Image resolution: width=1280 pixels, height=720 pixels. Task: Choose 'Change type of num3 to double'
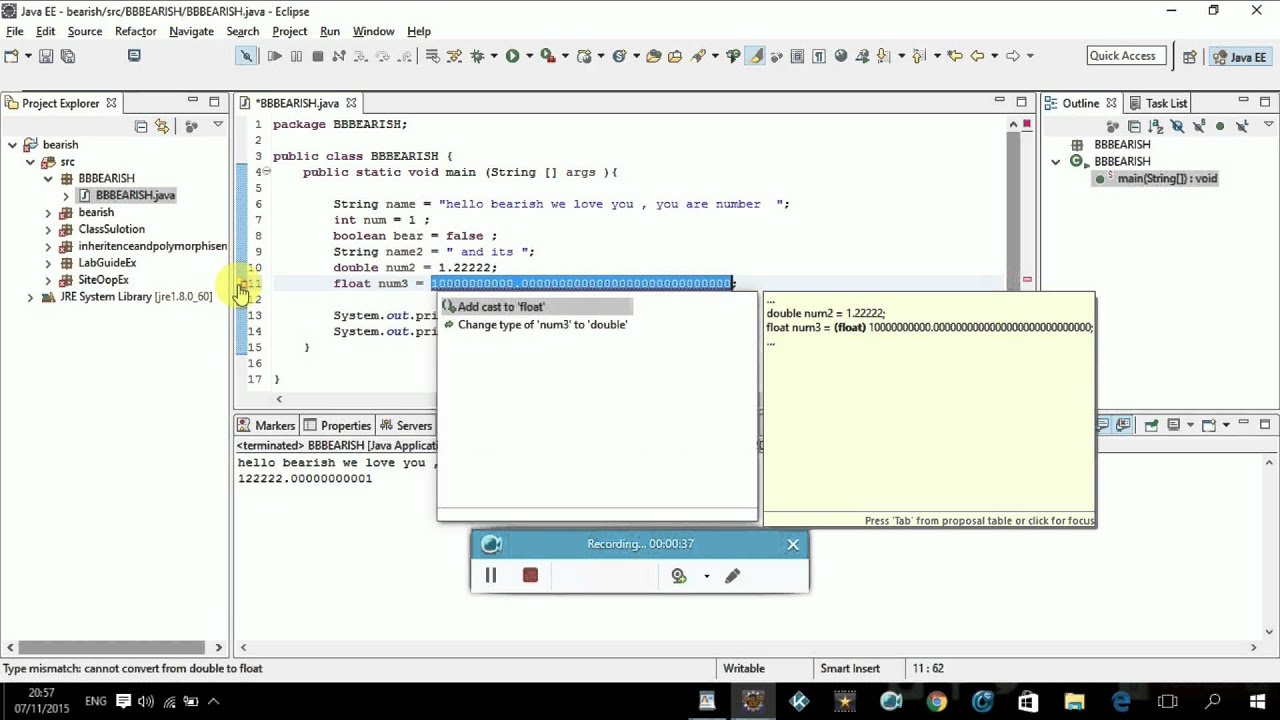(542, 325)
